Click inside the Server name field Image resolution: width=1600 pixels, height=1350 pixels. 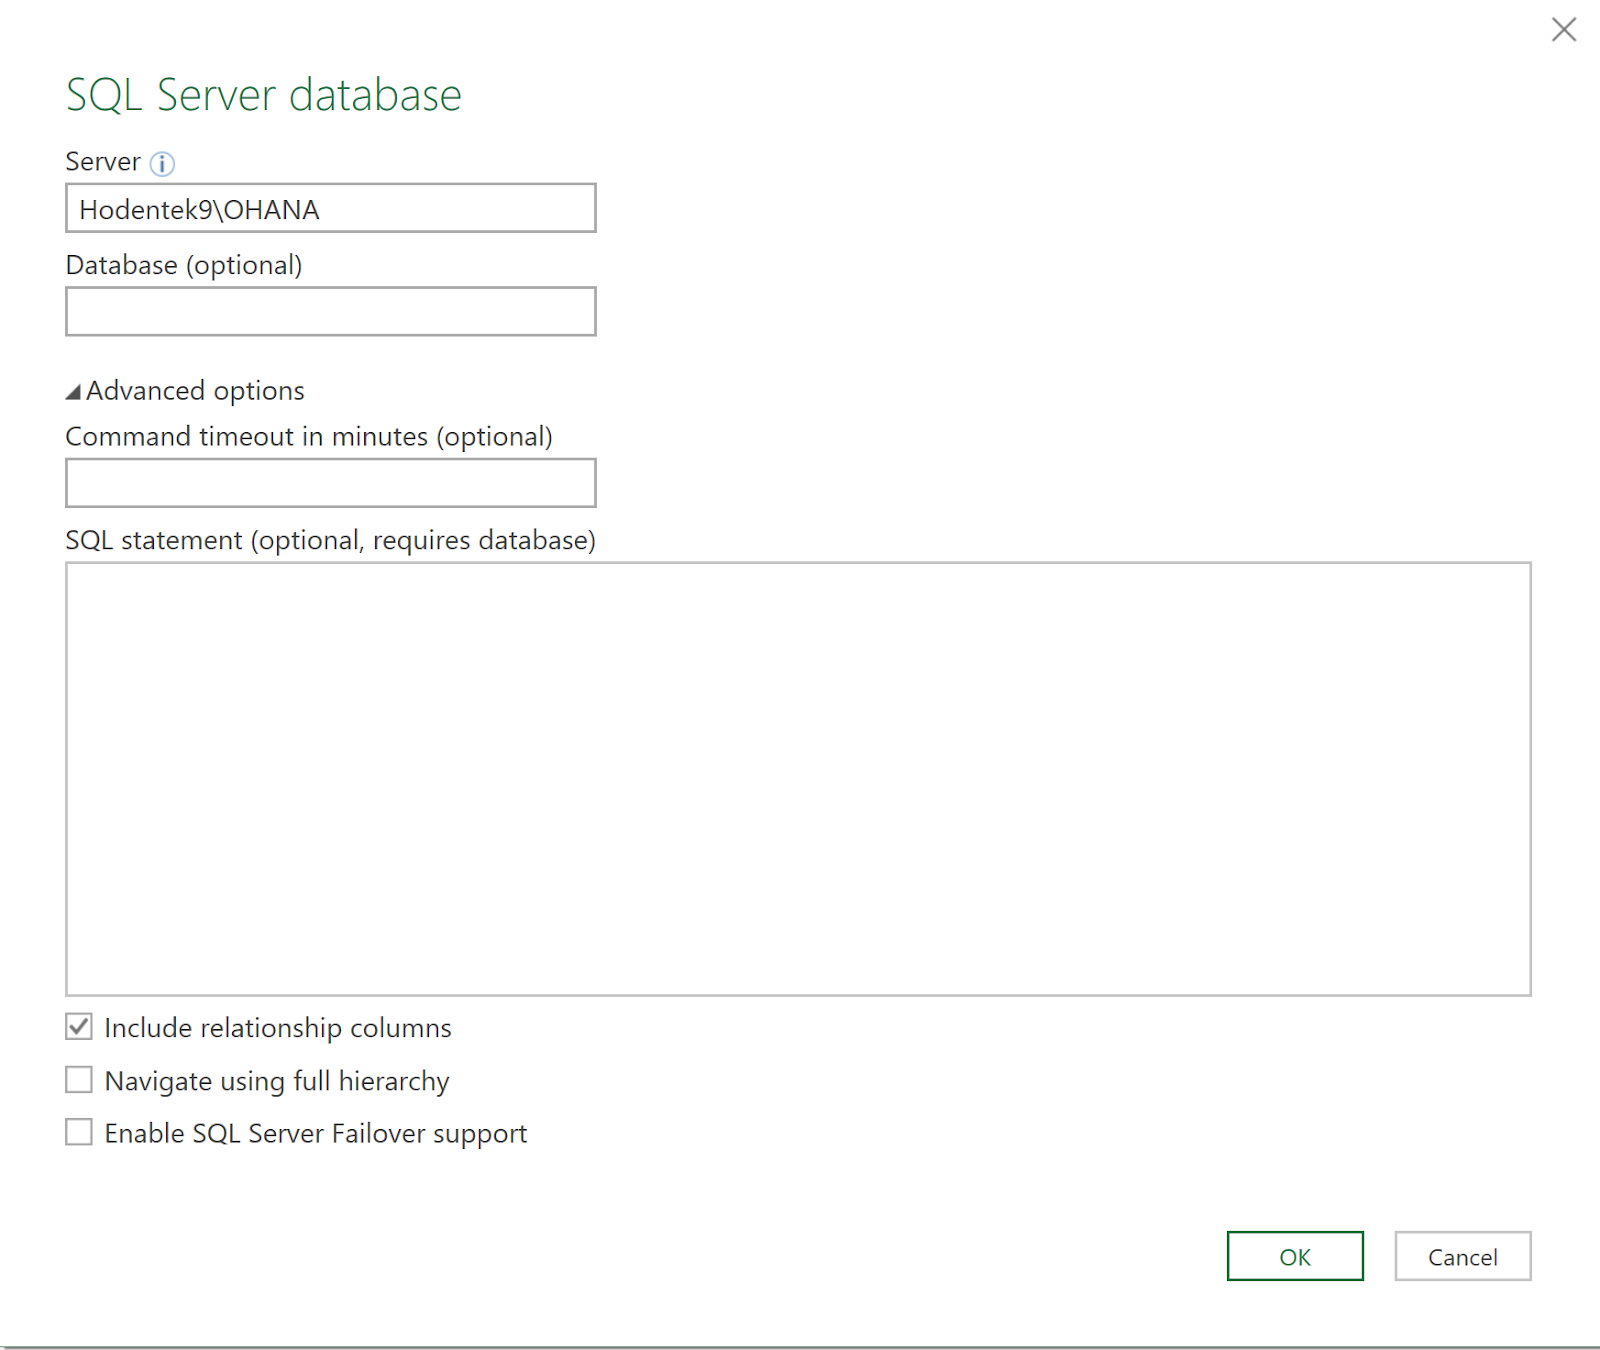click(330, 208)
